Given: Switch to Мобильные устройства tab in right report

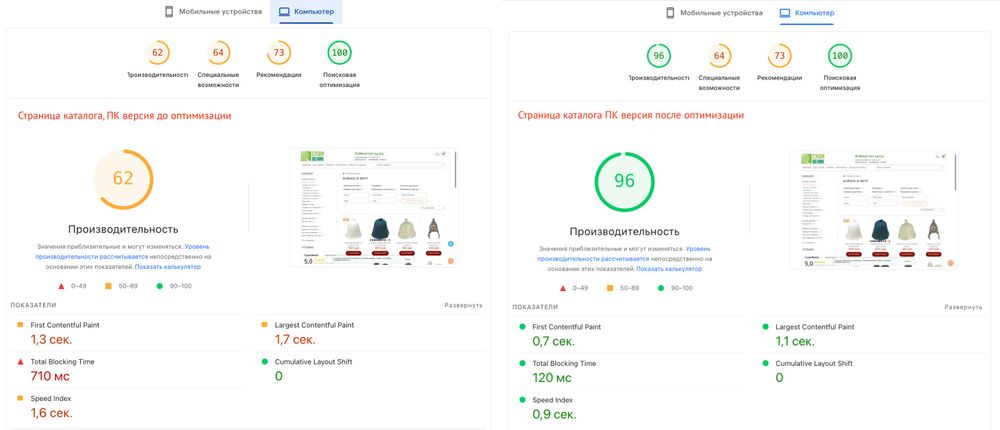Looking at the screenshot, I should pyautogui.click(x=715, y=13).
